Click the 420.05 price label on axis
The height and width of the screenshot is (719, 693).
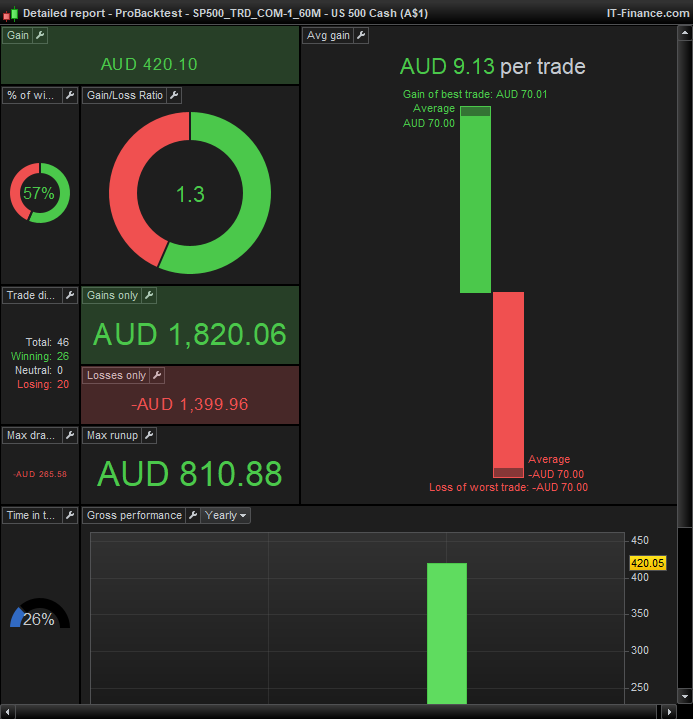coord(647,563)
